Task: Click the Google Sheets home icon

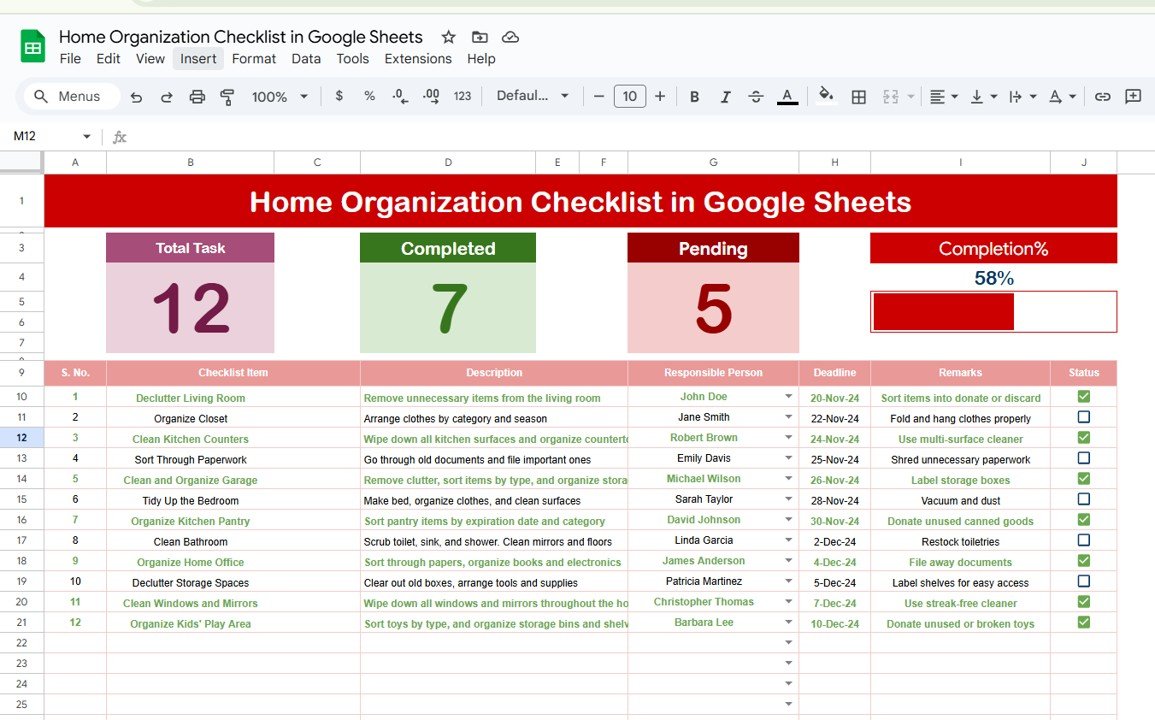Action: (32, 46)
